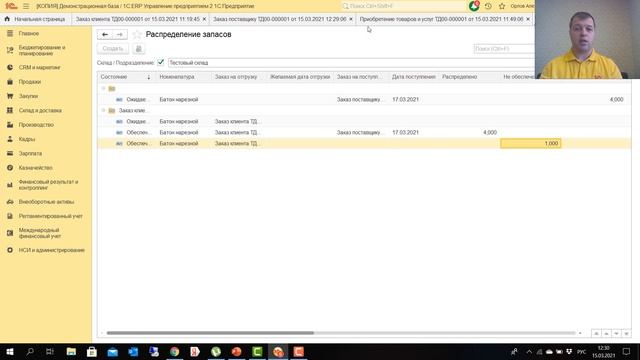Switch to Приобретение товаров и услуг tab
The height and width of the screenshot is (360, 640).
(x=441, y=19)
